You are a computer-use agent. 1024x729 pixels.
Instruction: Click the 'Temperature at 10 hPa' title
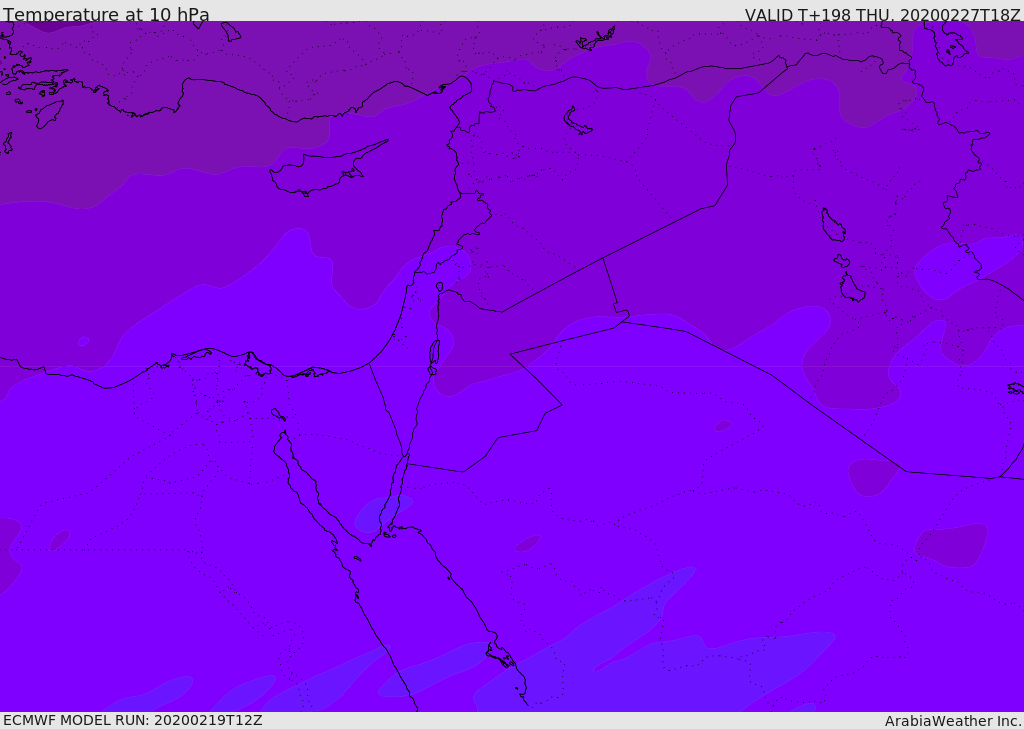coord(106,14)
